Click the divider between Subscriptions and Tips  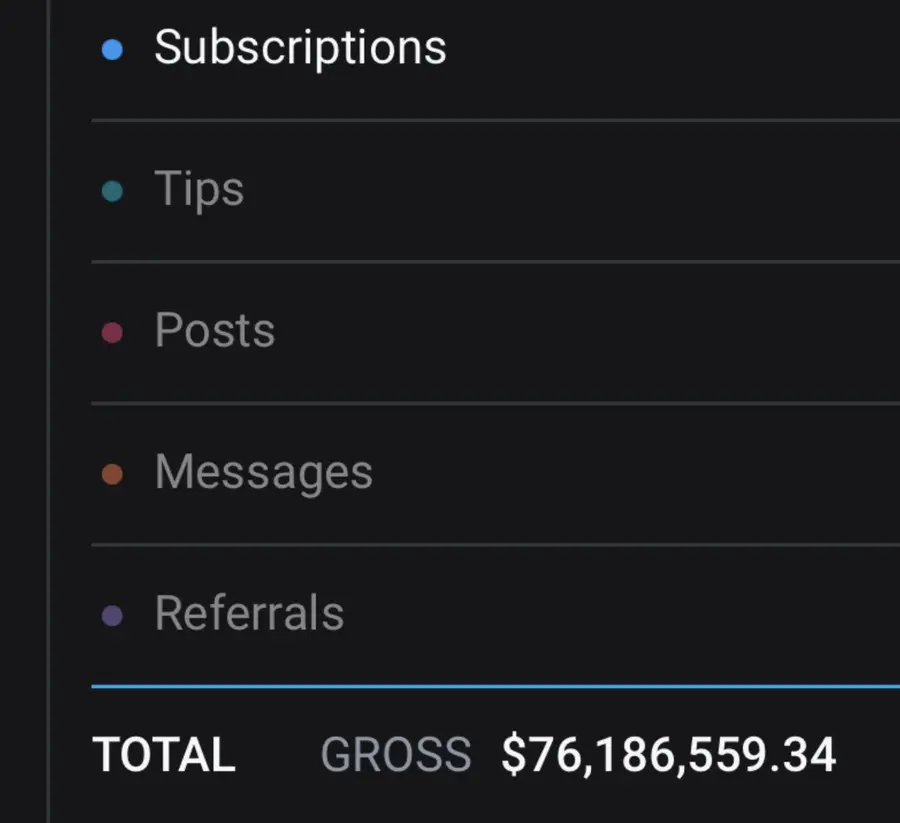click(495, 120)
